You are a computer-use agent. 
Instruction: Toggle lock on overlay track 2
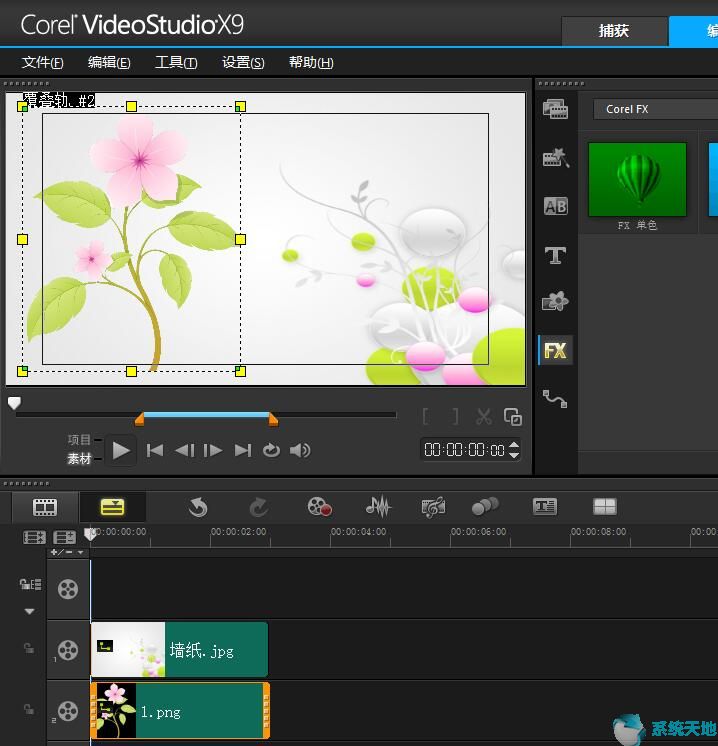coord(29,709)
